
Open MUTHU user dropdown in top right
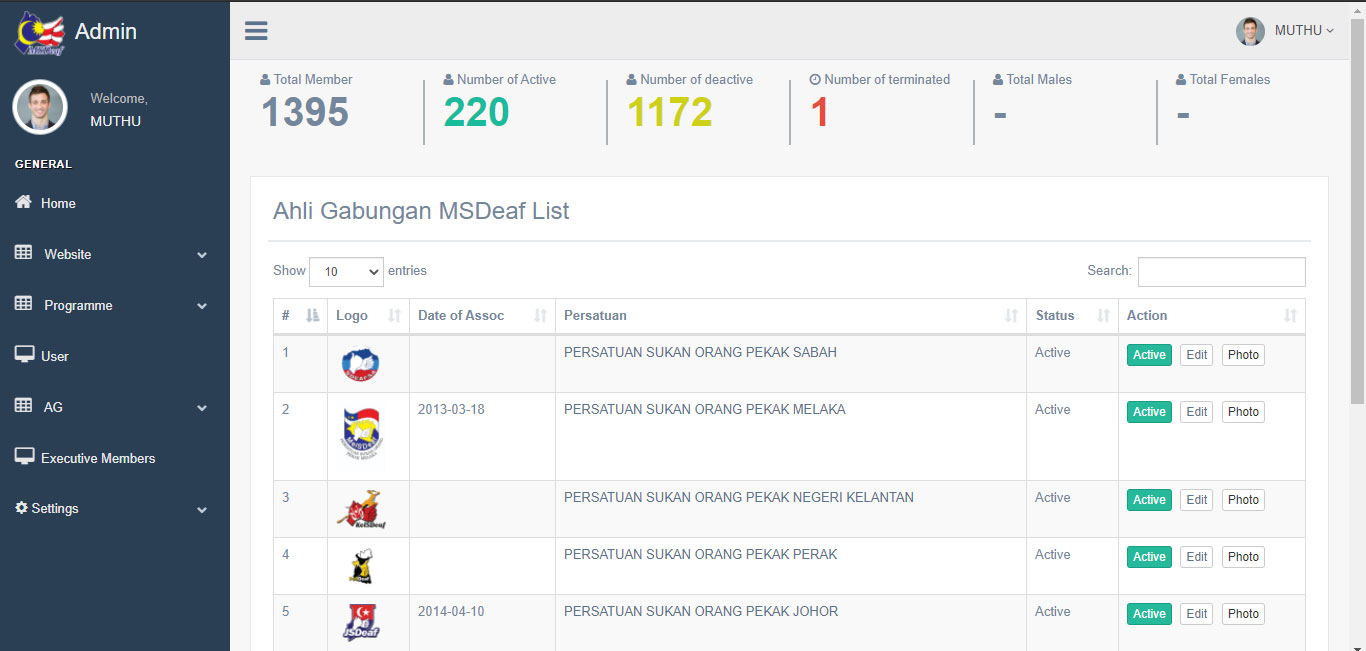click(1285, 31)
